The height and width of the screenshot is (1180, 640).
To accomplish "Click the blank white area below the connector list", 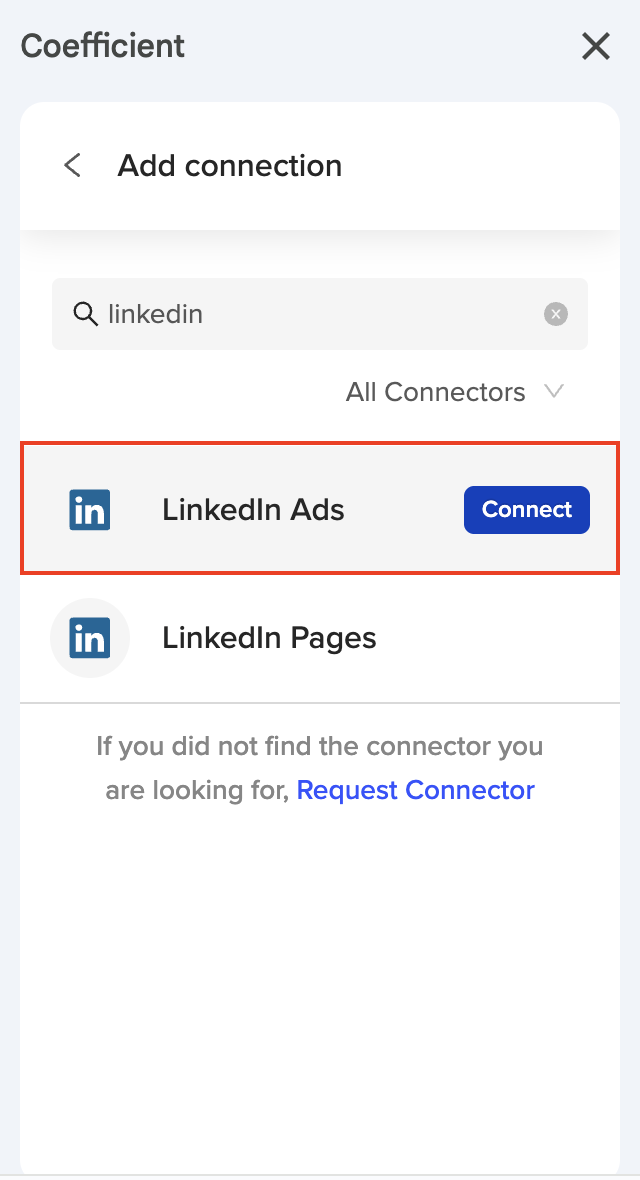I will [320, 980].
